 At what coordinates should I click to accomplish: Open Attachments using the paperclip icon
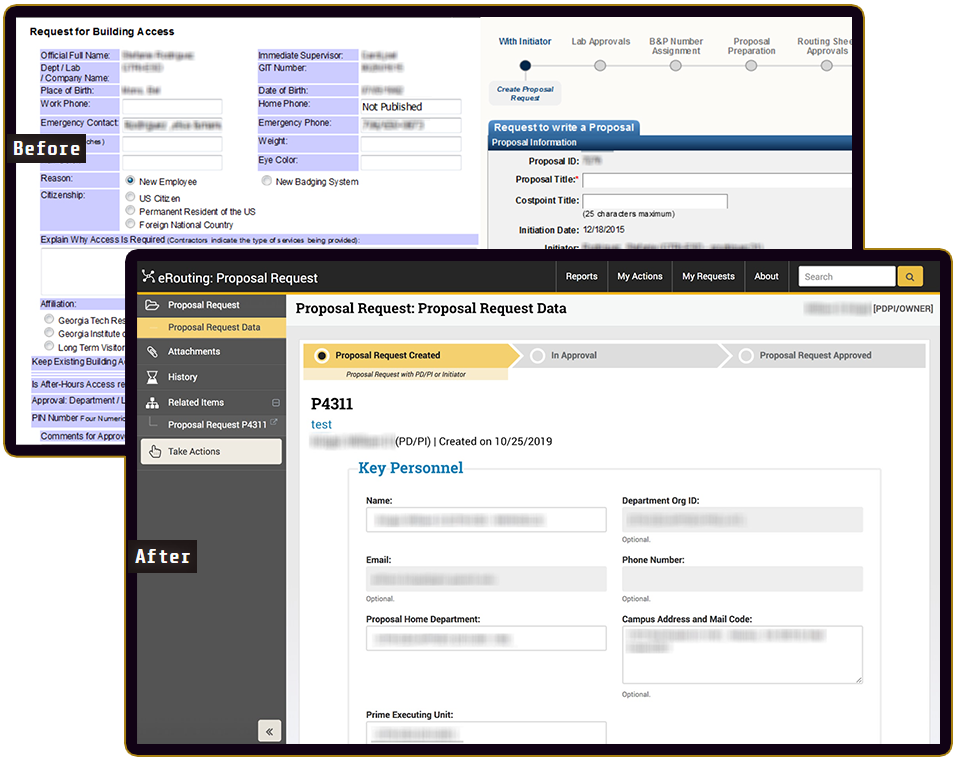(x=154, y=350)
